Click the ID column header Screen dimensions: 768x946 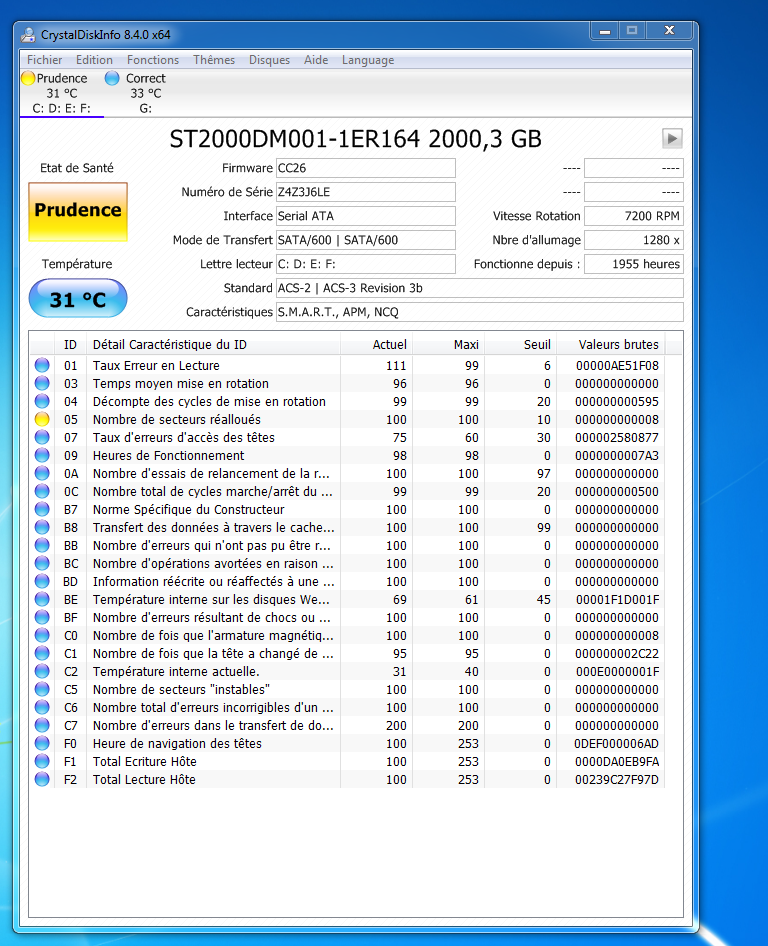pyautogui.click(x=71, y=344)
